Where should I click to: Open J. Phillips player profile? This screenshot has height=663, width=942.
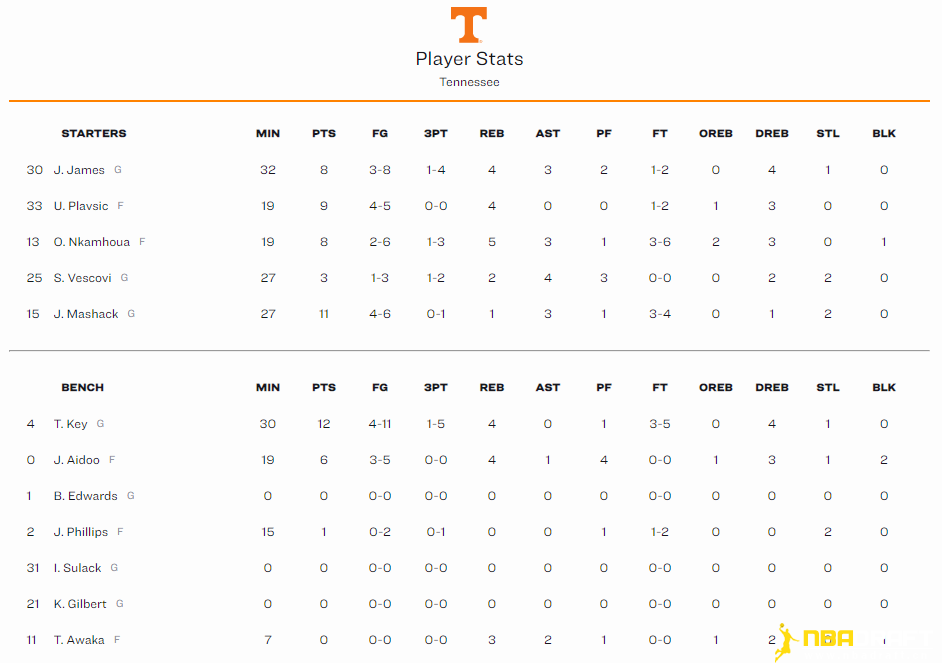(81, 532)
